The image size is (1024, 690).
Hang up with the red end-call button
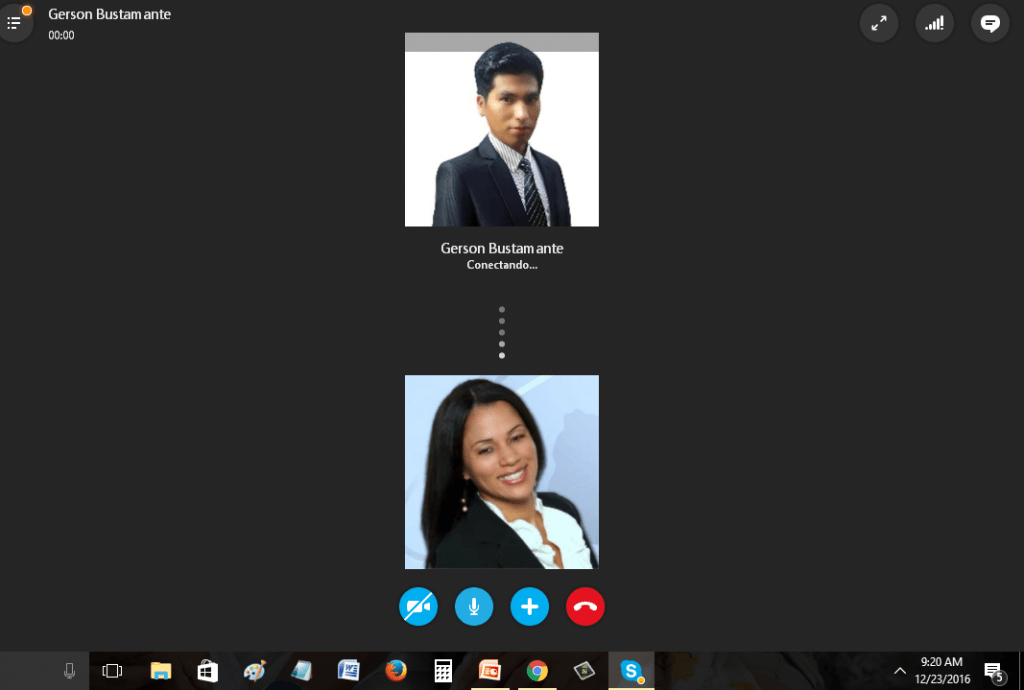[x=585, y=606]
